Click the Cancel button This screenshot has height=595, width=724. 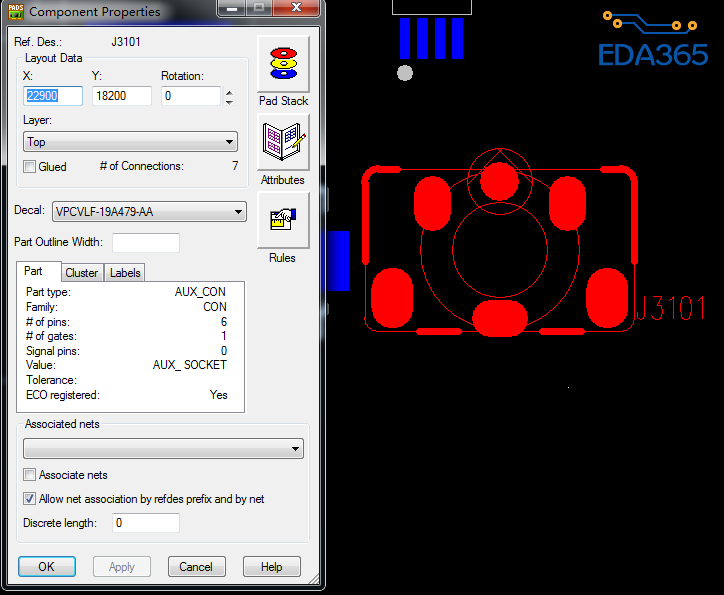coord(197,566)
